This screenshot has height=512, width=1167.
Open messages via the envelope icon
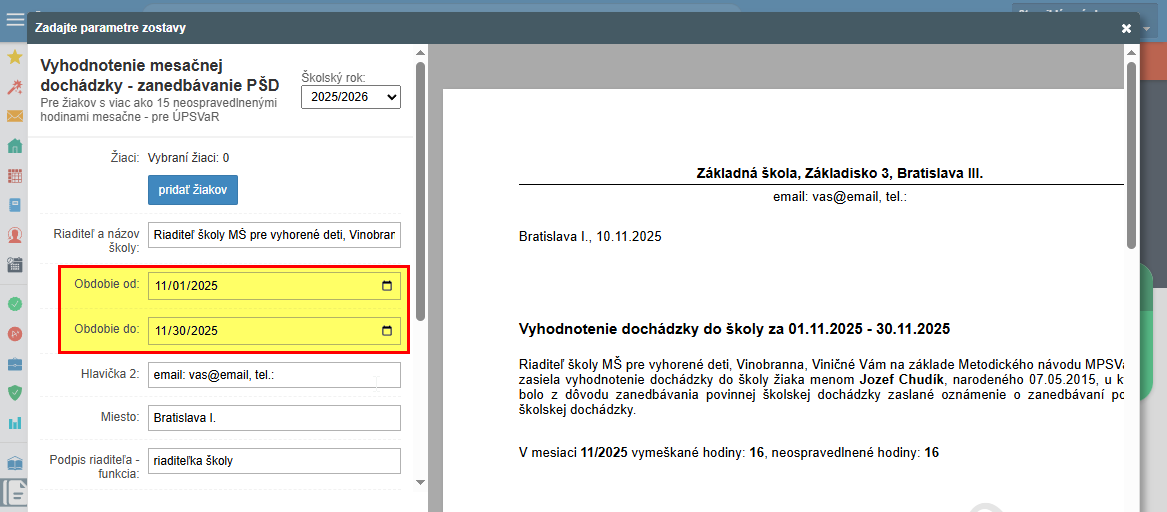click(x=15, y=116)
